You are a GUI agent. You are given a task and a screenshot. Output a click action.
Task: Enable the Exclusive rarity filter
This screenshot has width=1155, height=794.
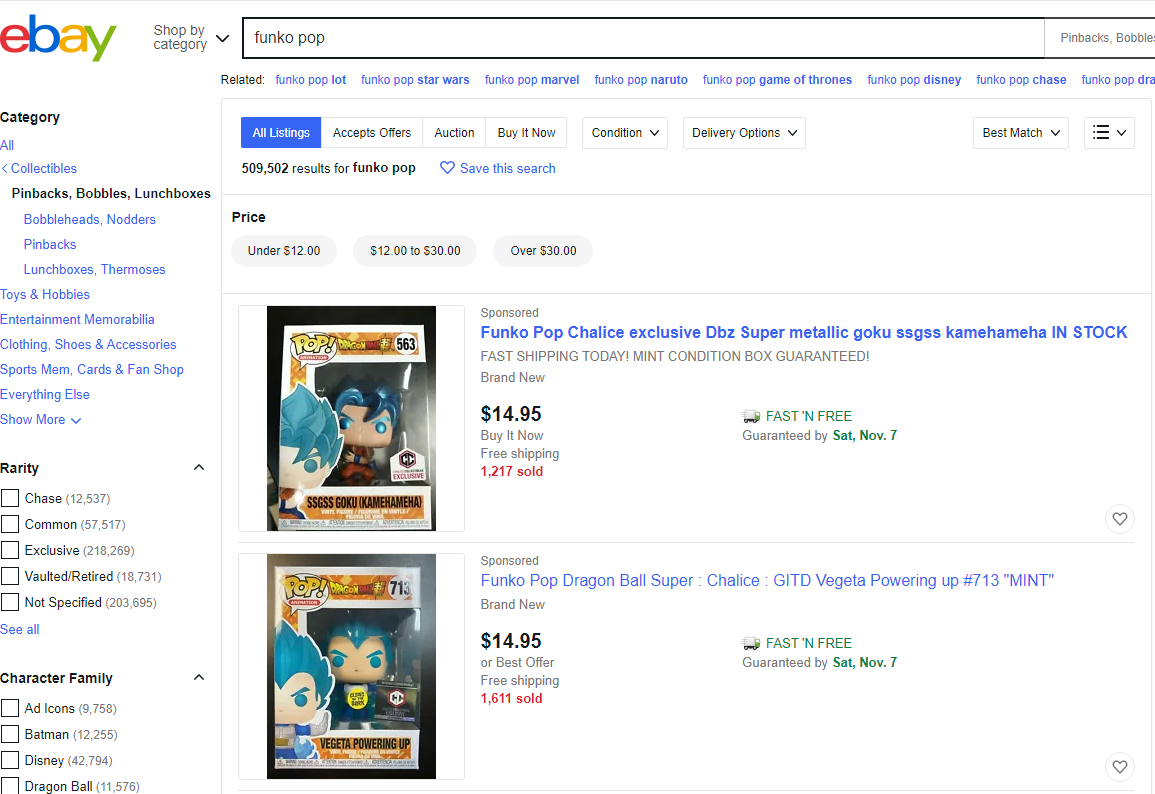pos(10,550)
